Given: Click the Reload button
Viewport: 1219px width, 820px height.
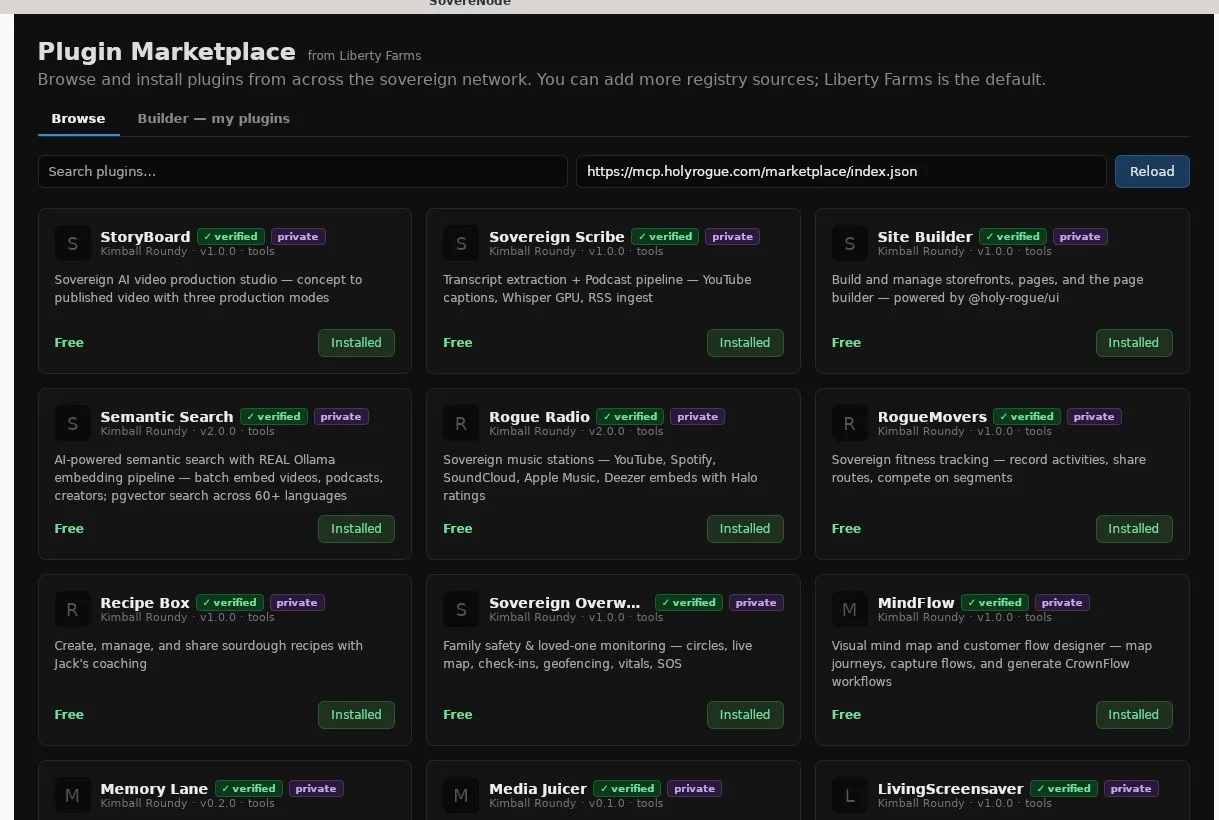Looking at the screenshot, I should 1152,171.
